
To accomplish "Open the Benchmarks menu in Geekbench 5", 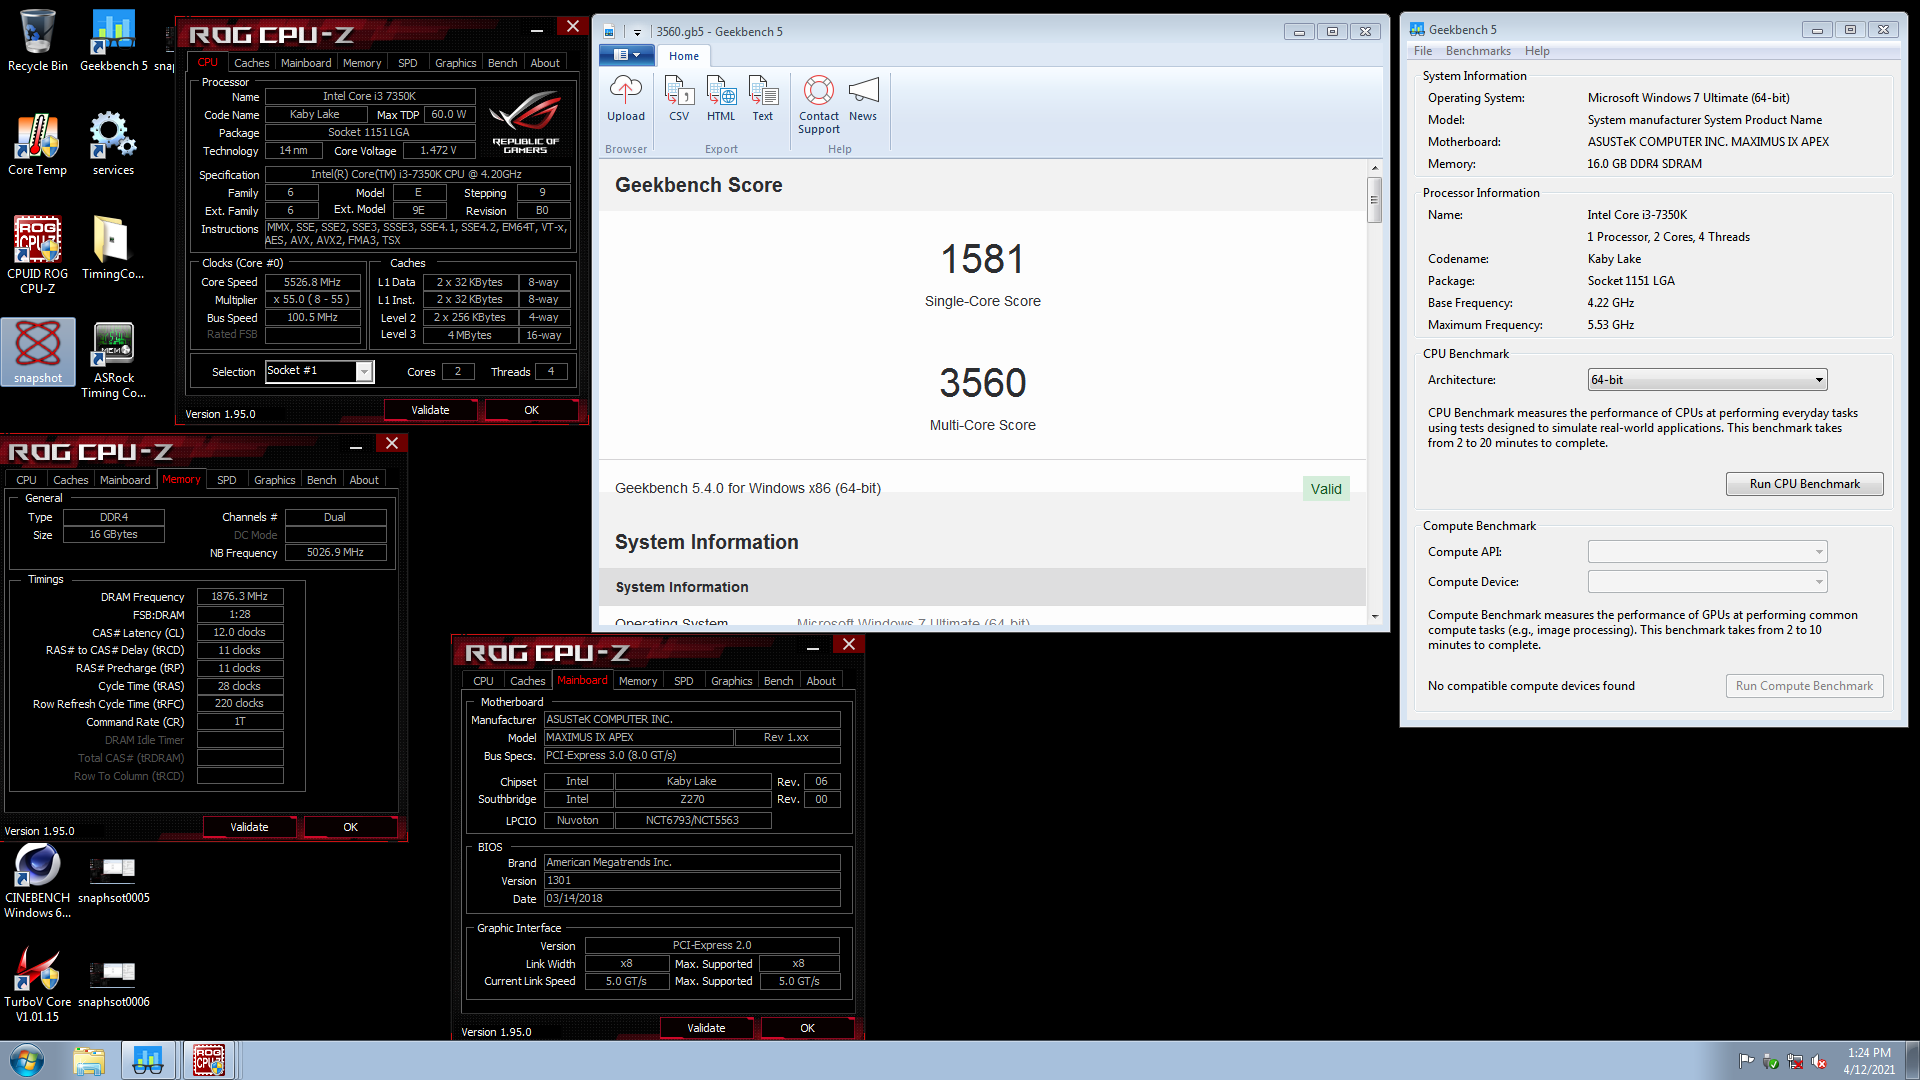I will pos(1478,51).
